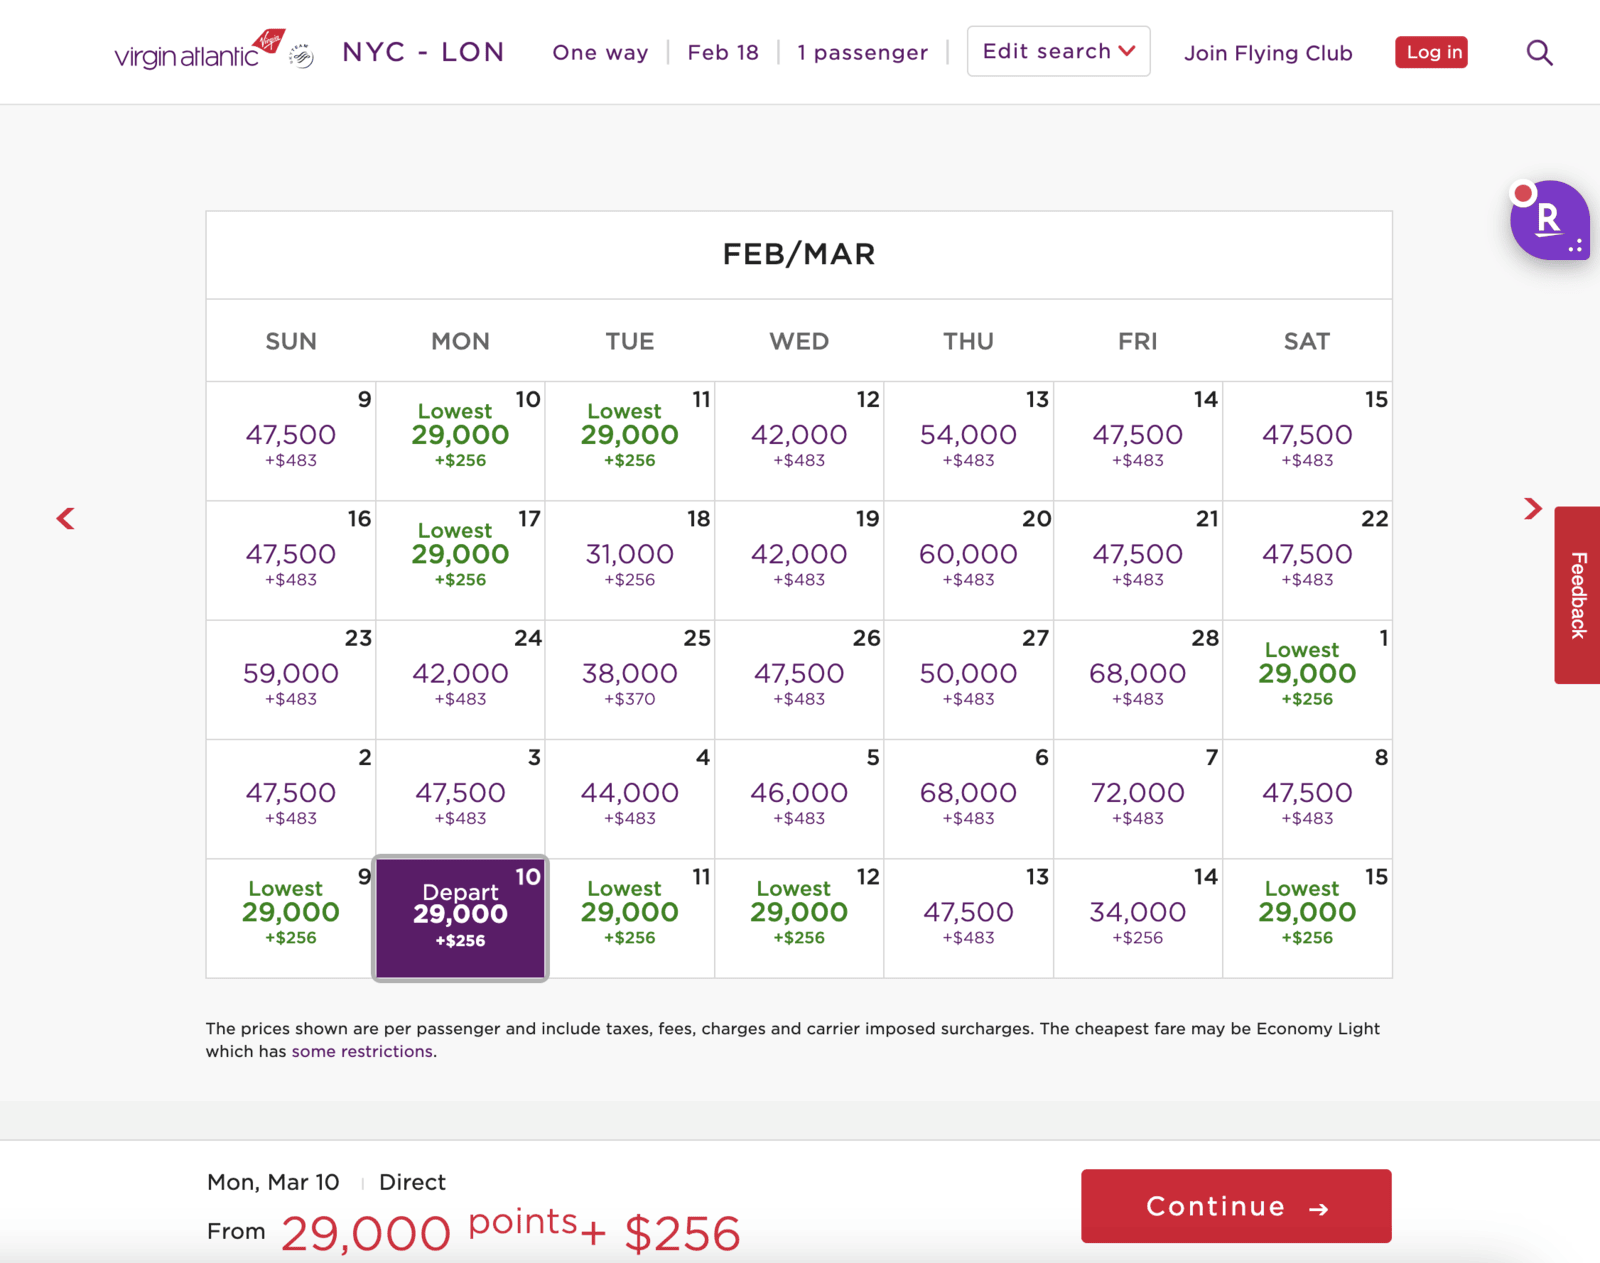This screenshot has width=1600, height=1263.
Task: Navigate to next month with right arrow
Action: pos(1533,509)
